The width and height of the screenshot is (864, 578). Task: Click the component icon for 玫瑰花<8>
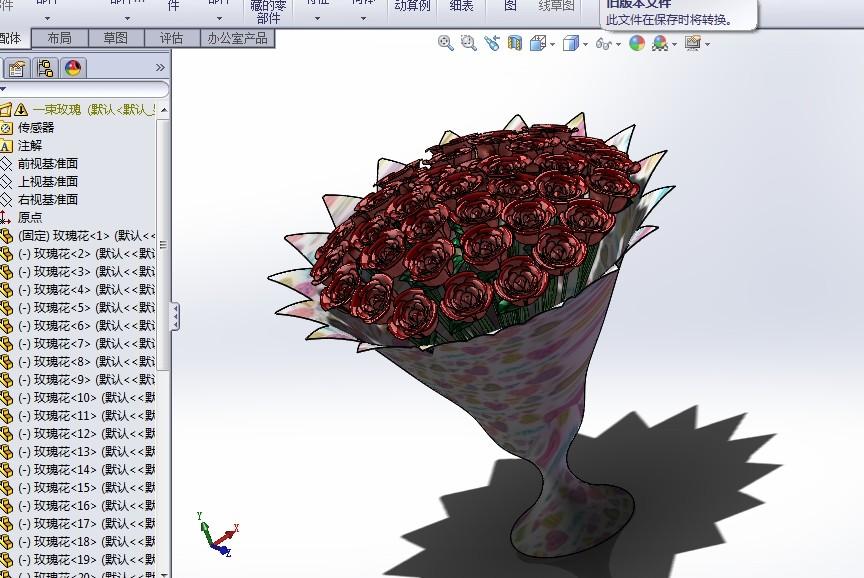tap(6, 362)
